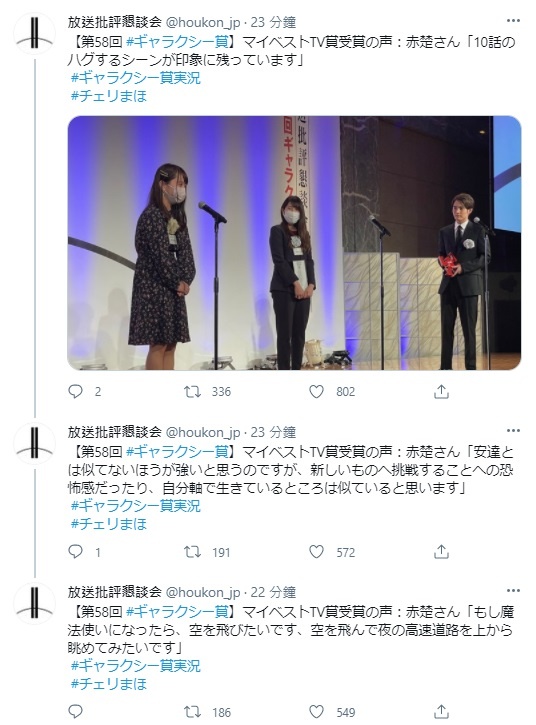Share the third tweet
This screenshot has height=725, width=536.
point(441,712)
